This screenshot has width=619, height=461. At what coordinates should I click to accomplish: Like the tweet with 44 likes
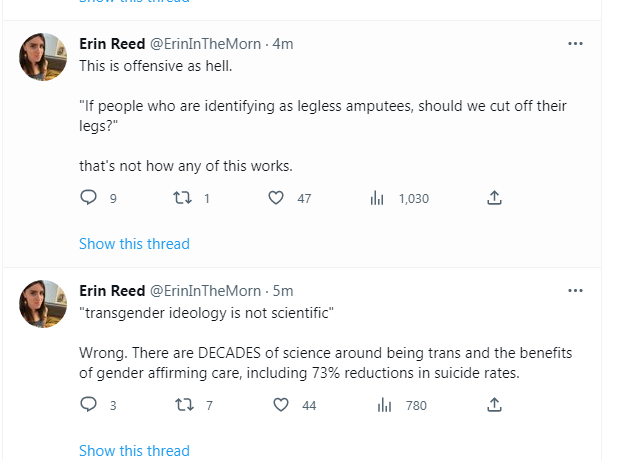click(281, 405)
